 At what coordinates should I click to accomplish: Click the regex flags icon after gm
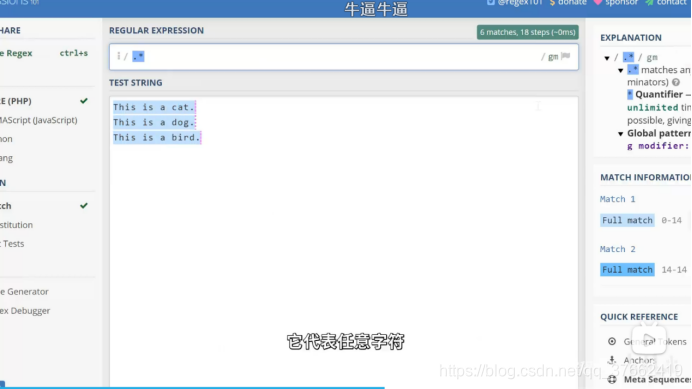tap(566, 56)
